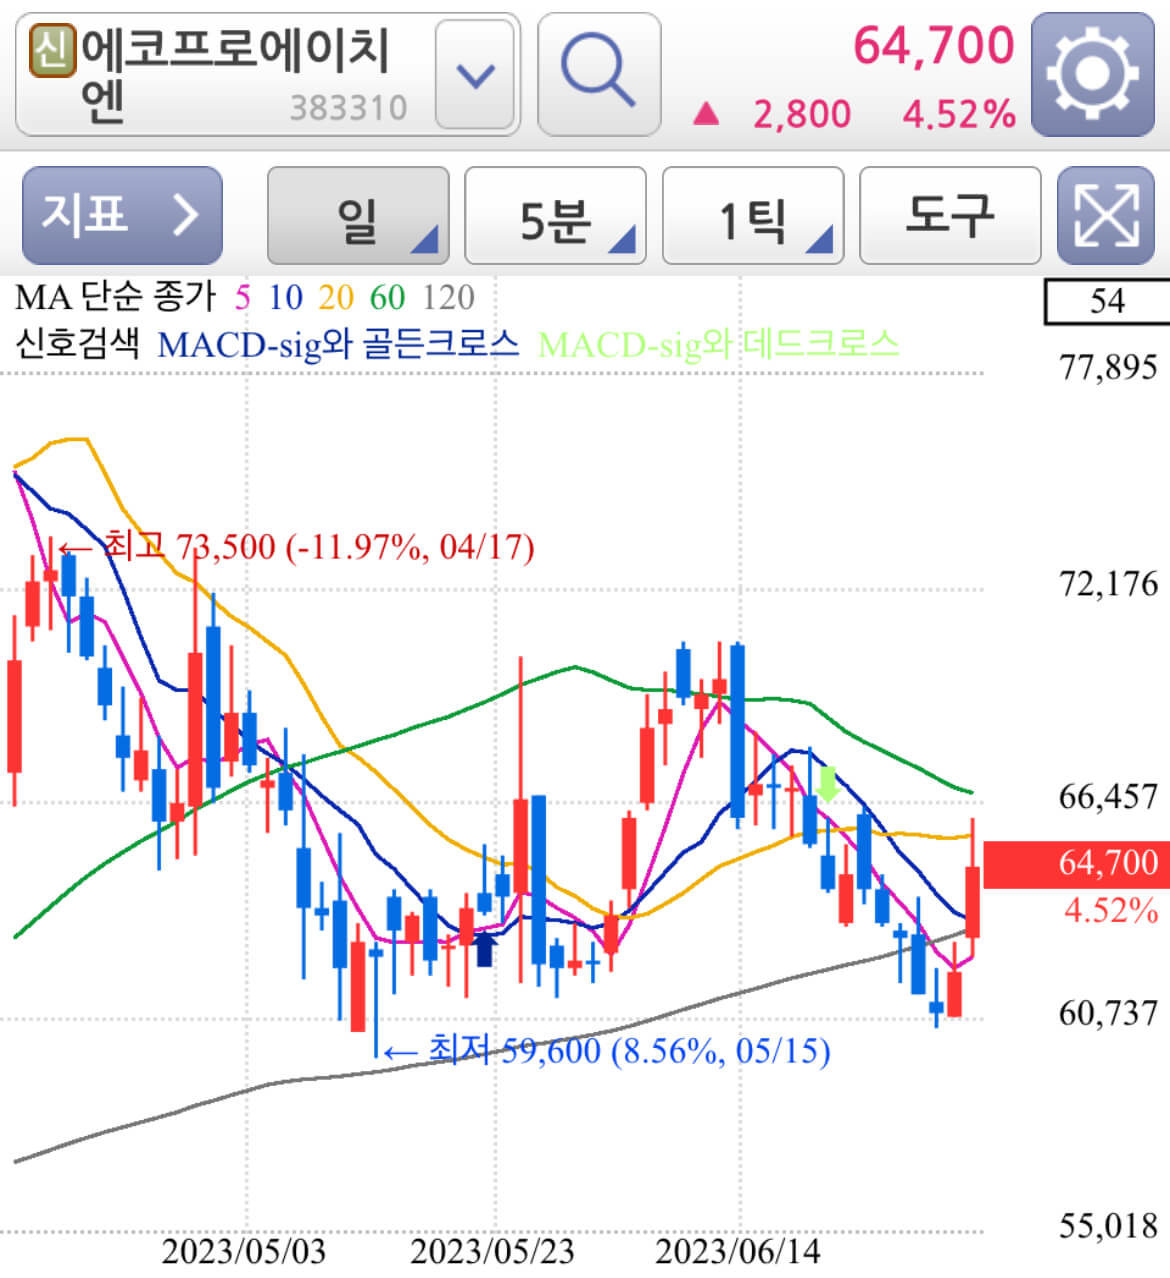Open the 5분 interval dropdown
This screenshot has height=1278, width=1170.
[555, 215]
